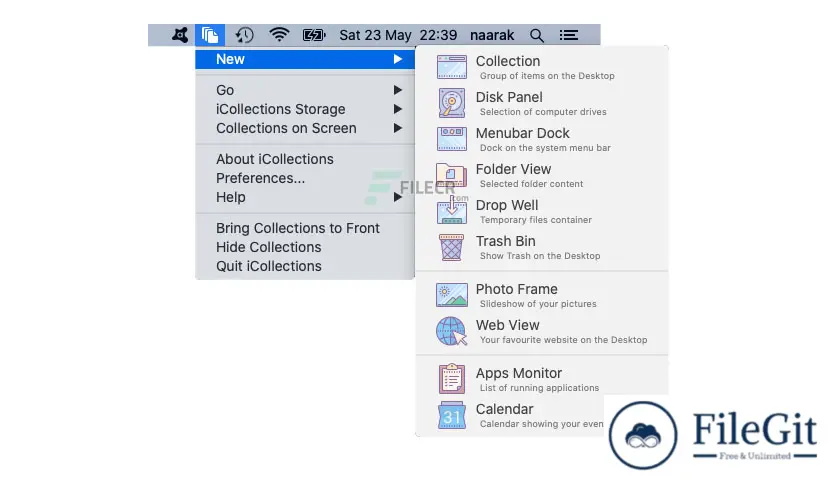The image size is (836, 484).
Task: Click the Wi-Fi status icon
Action: 279,35
